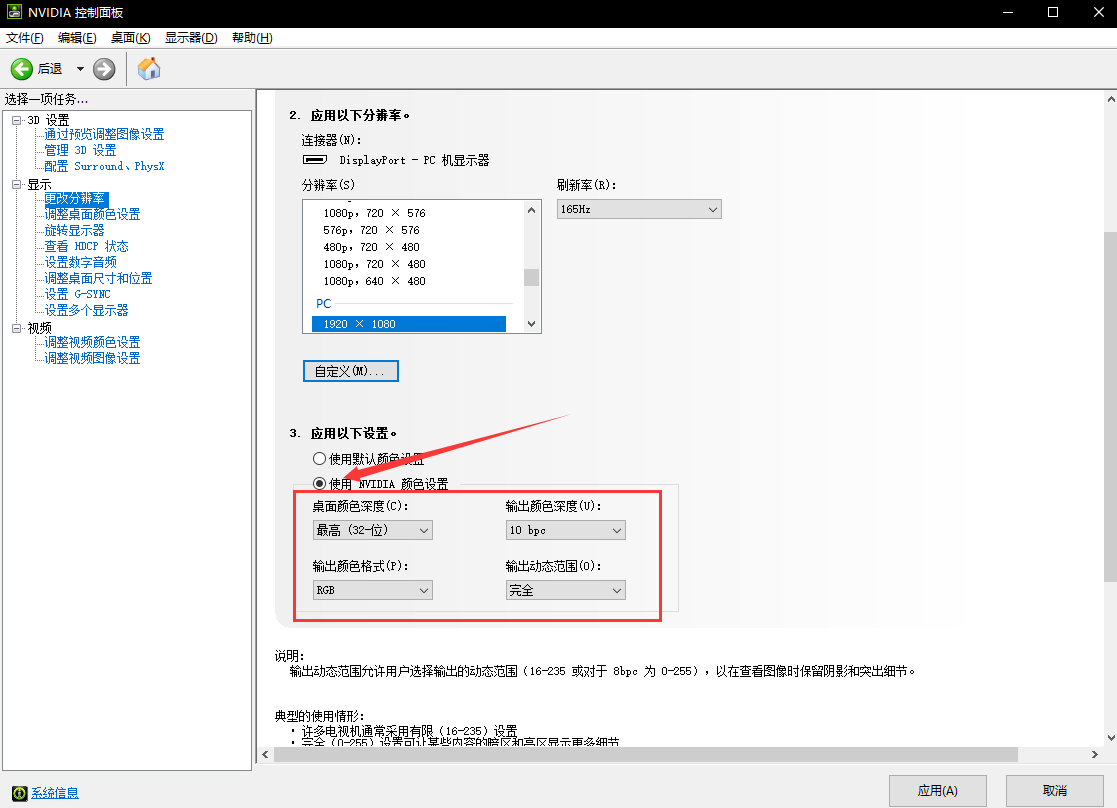Viewport: 1117px width, 808px height.
Task: Select 更改分辨率 in the tree
Action: coord(75,198)
